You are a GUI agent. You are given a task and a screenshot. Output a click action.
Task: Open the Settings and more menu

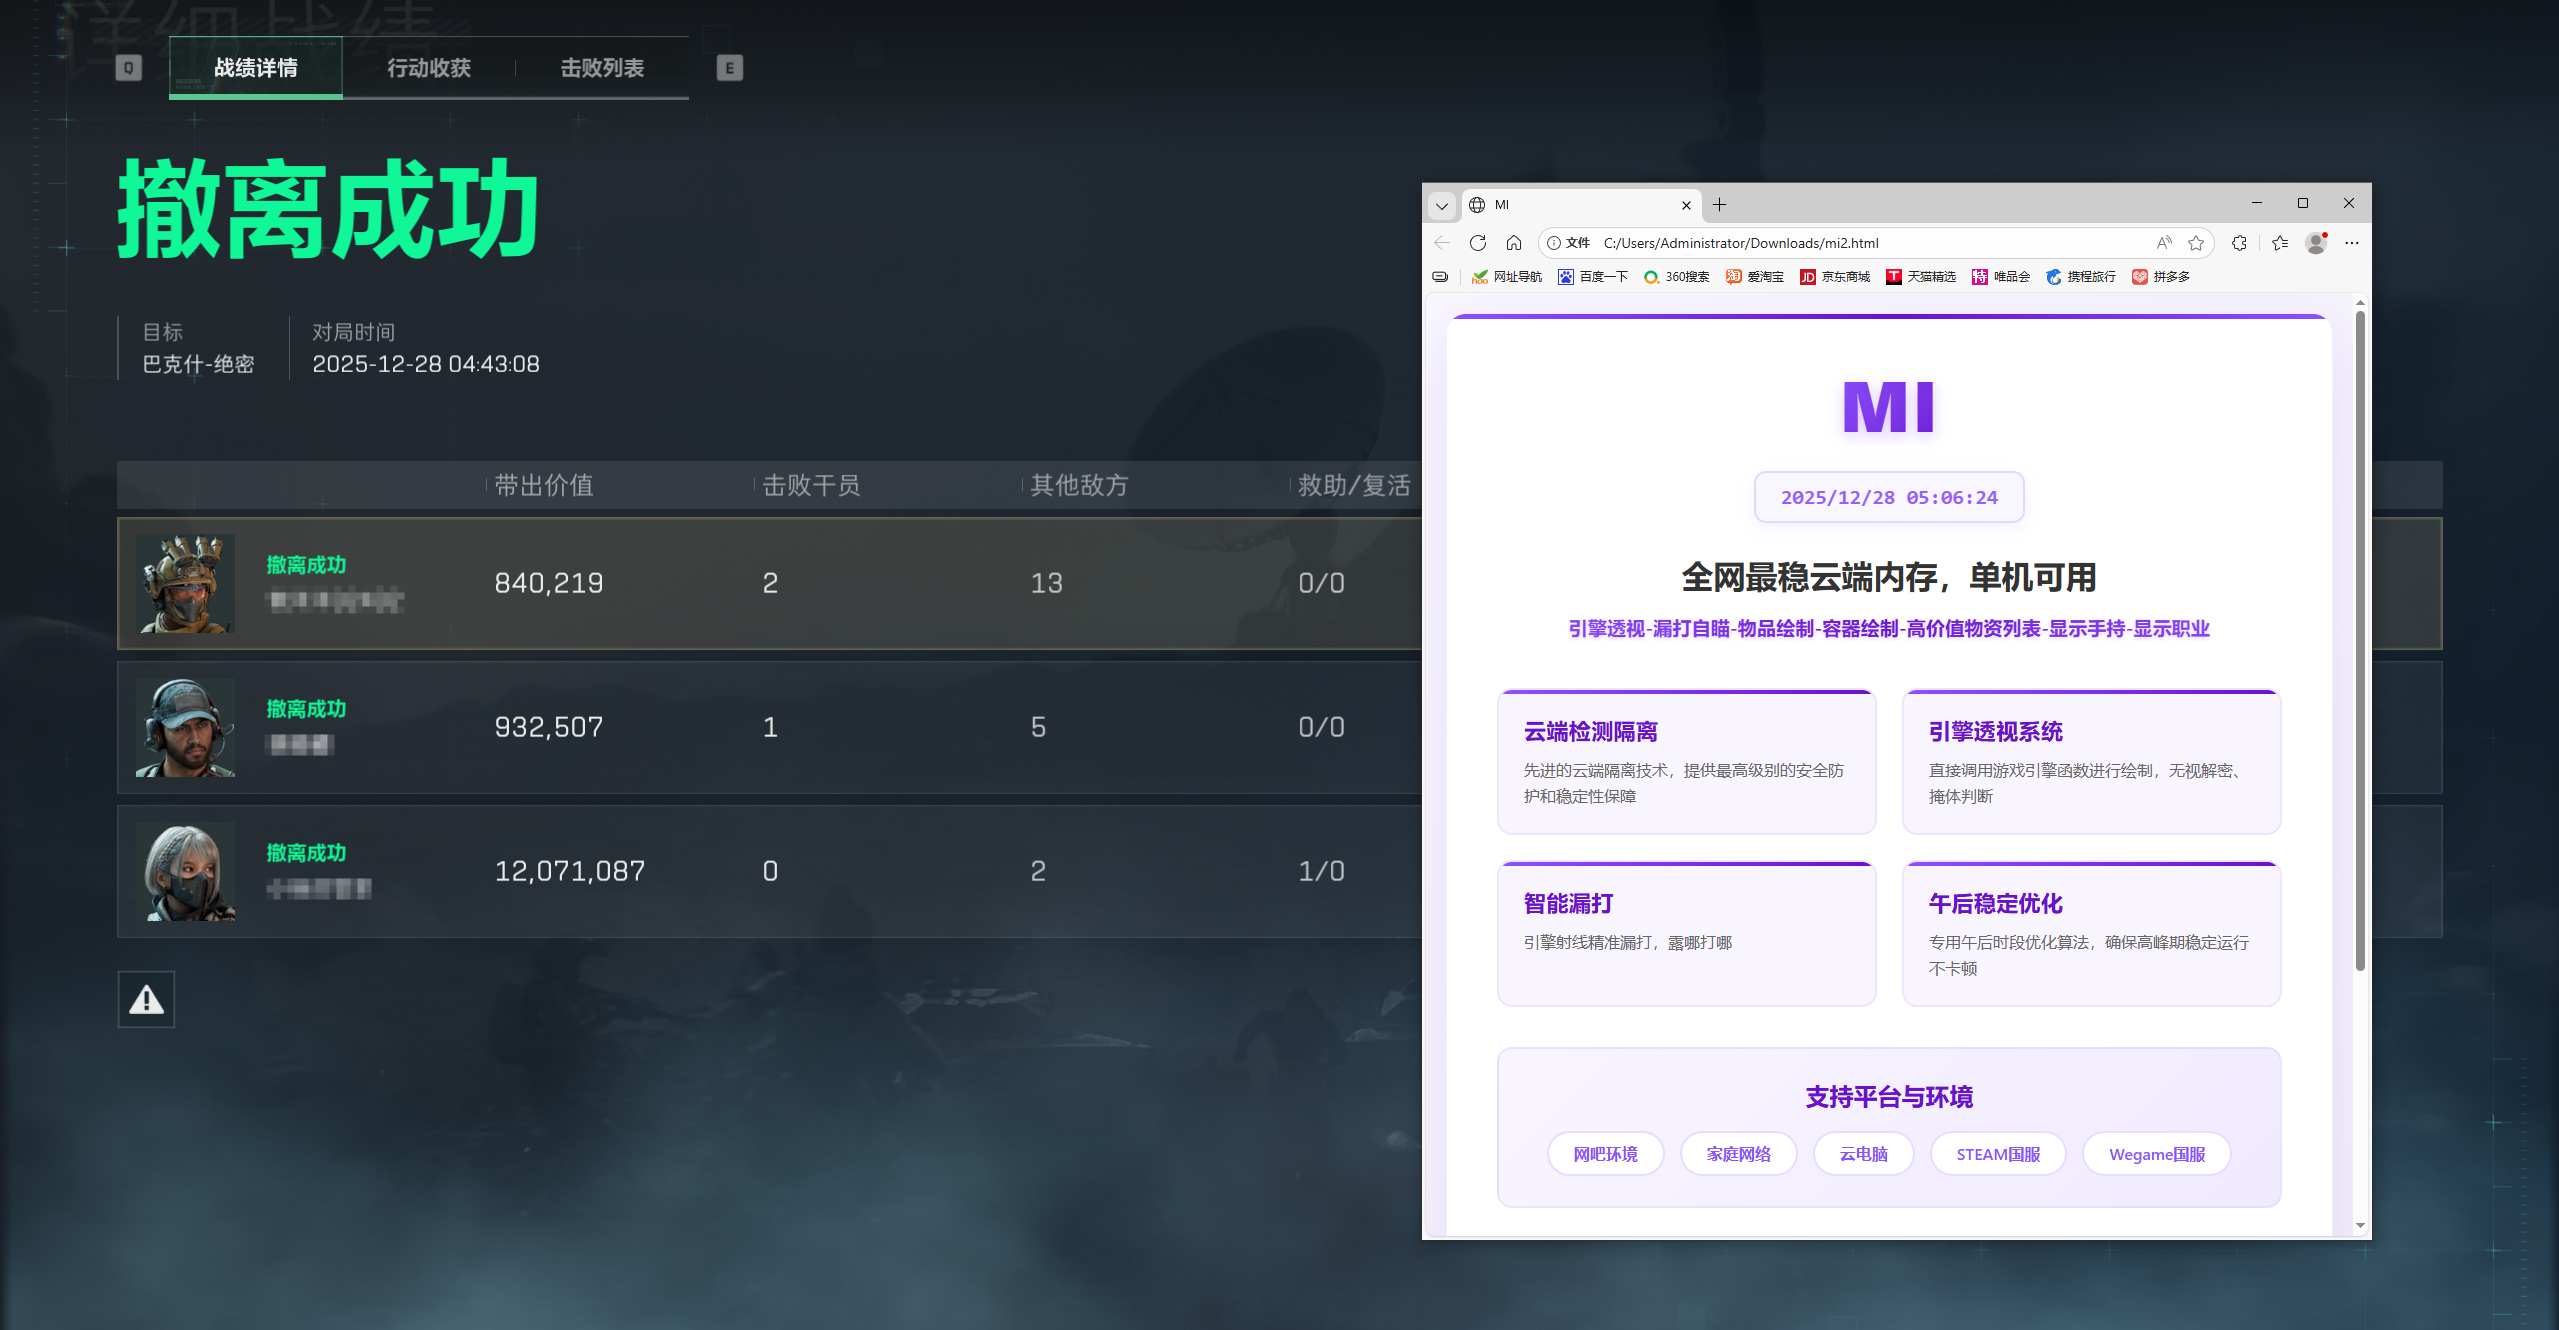point(2350,242)
